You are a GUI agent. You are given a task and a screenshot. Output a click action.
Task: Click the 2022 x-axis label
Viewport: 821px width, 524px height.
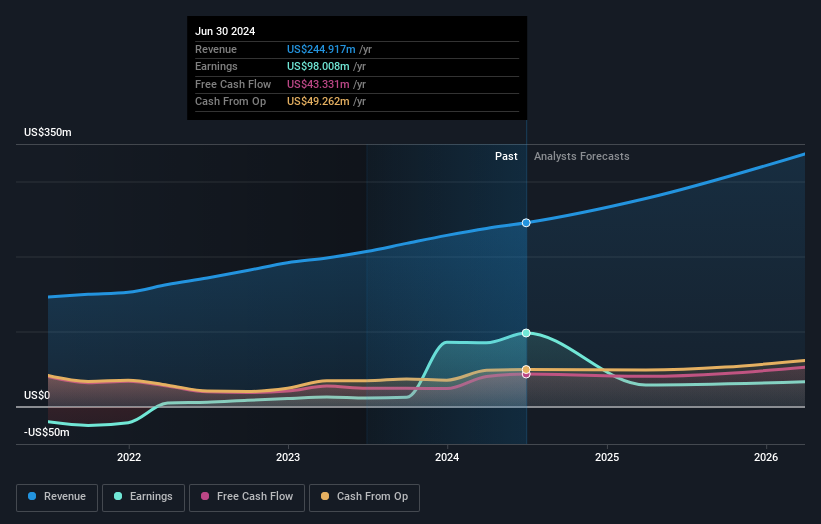(129, 458)
